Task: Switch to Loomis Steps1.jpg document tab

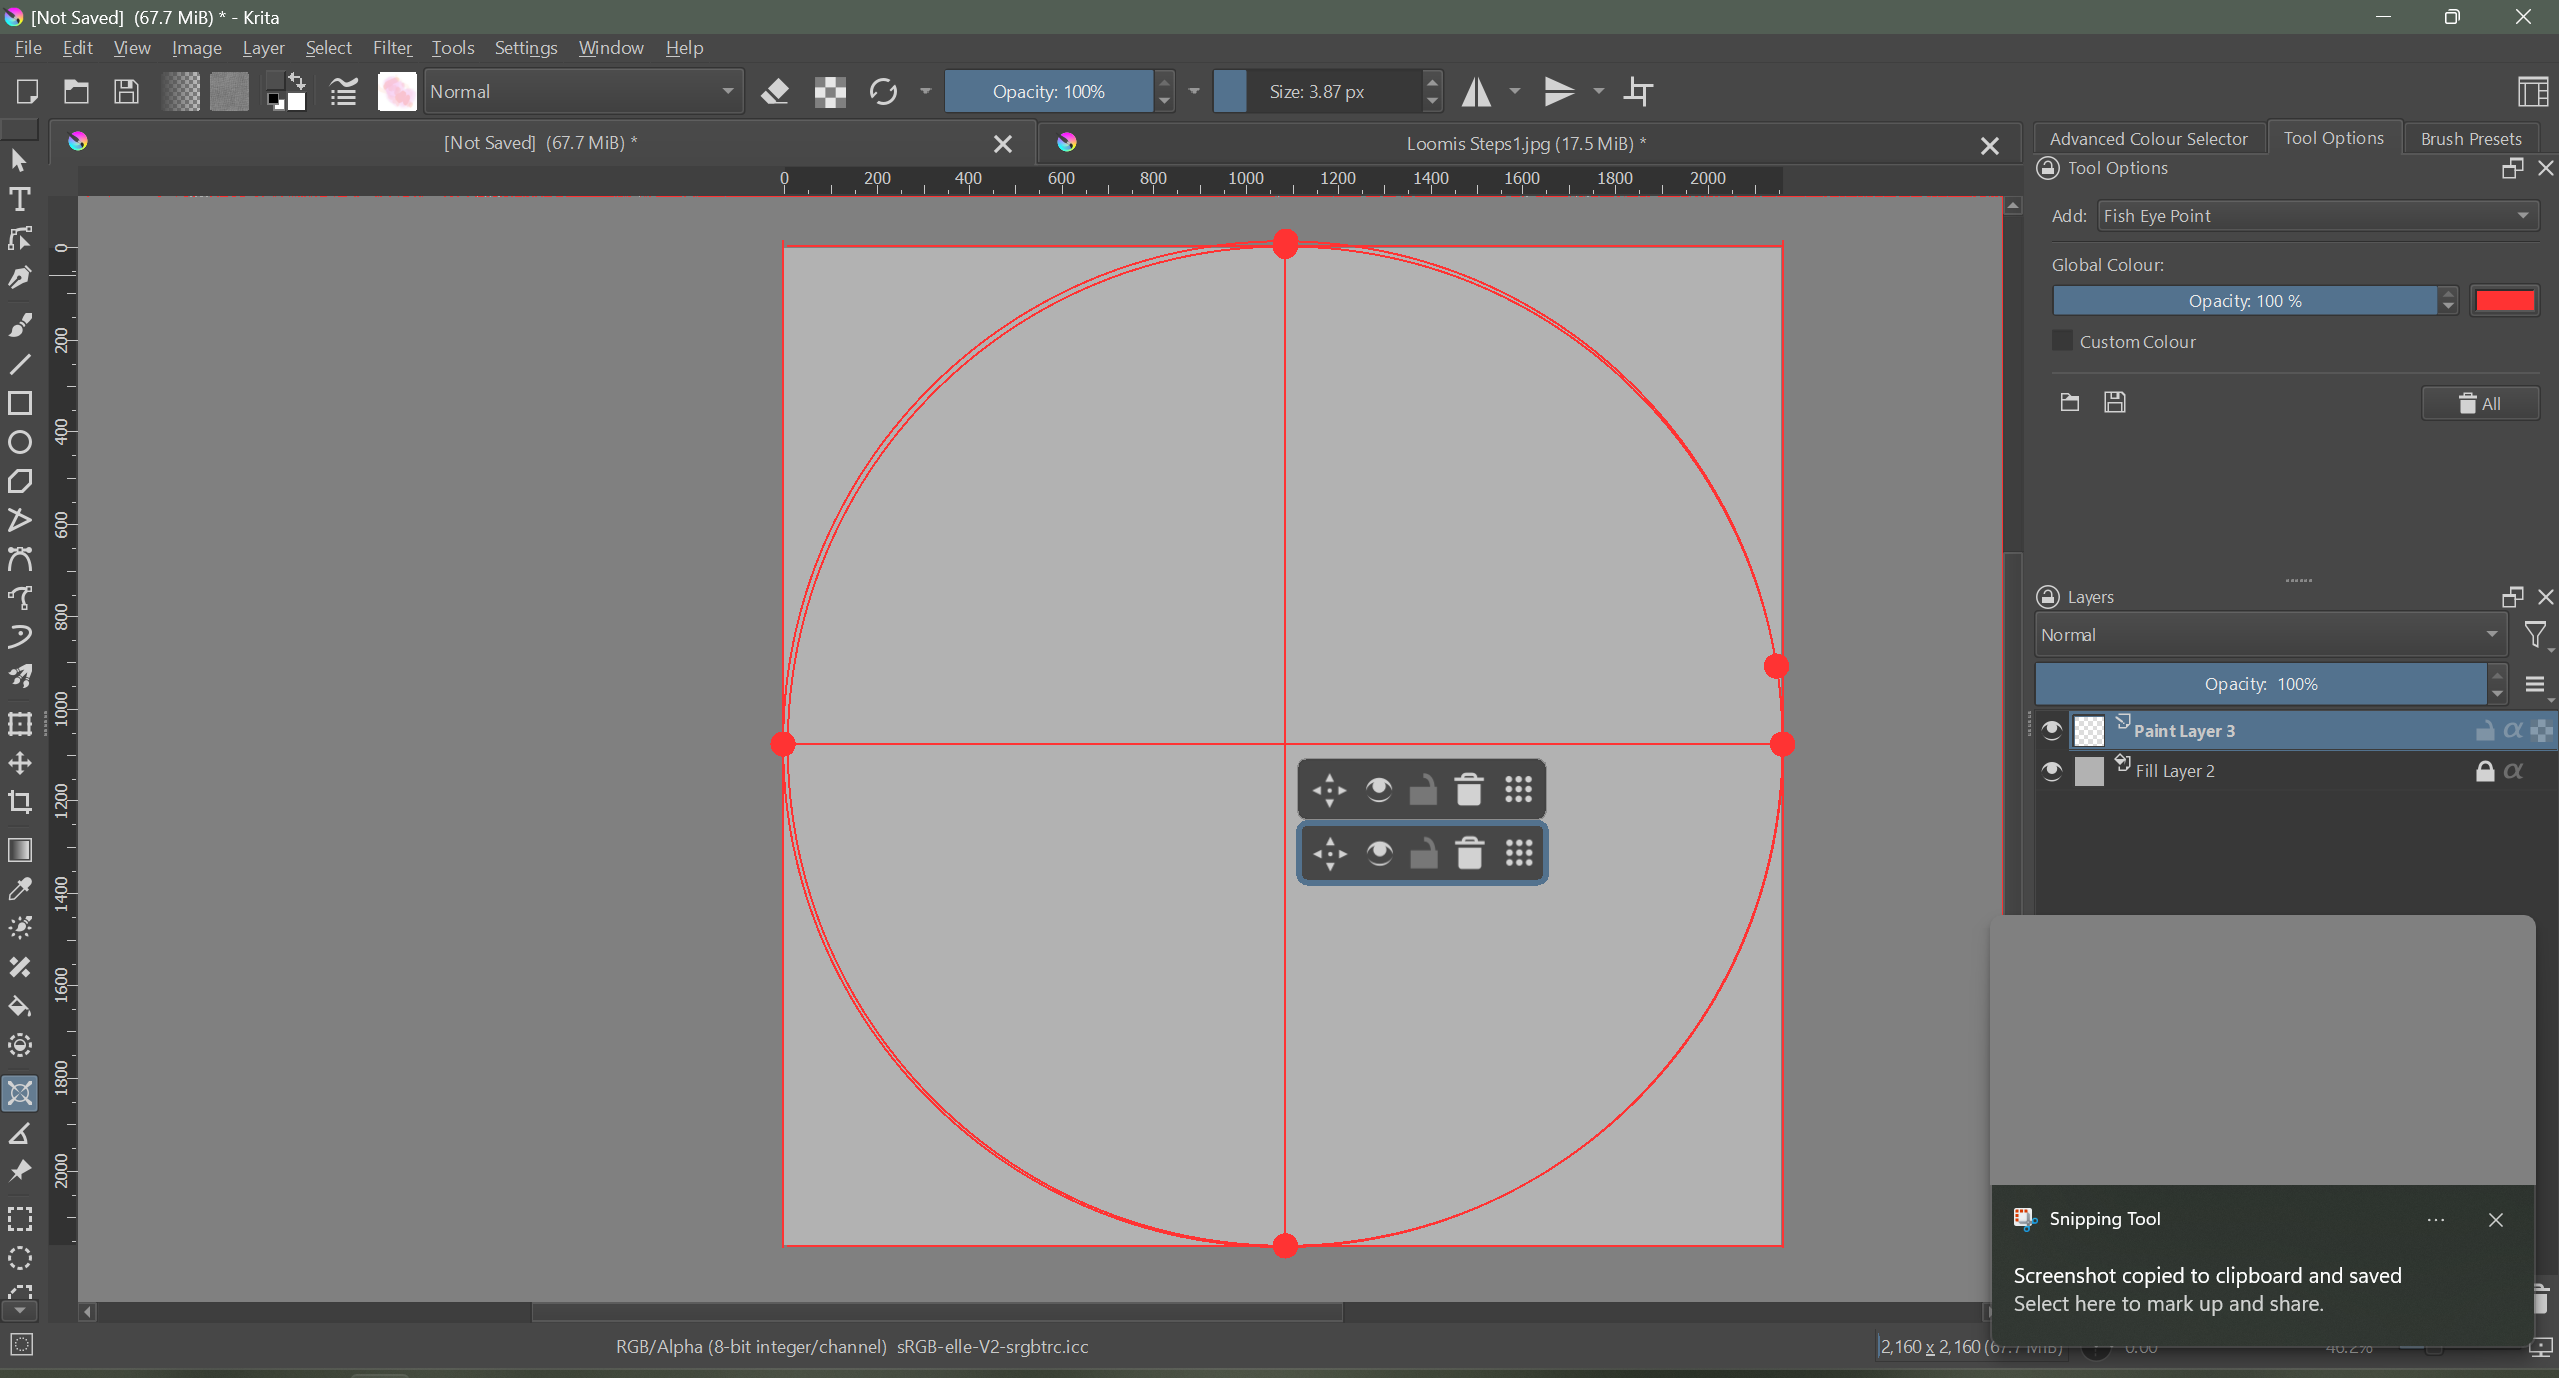Action: point(1525,144)
